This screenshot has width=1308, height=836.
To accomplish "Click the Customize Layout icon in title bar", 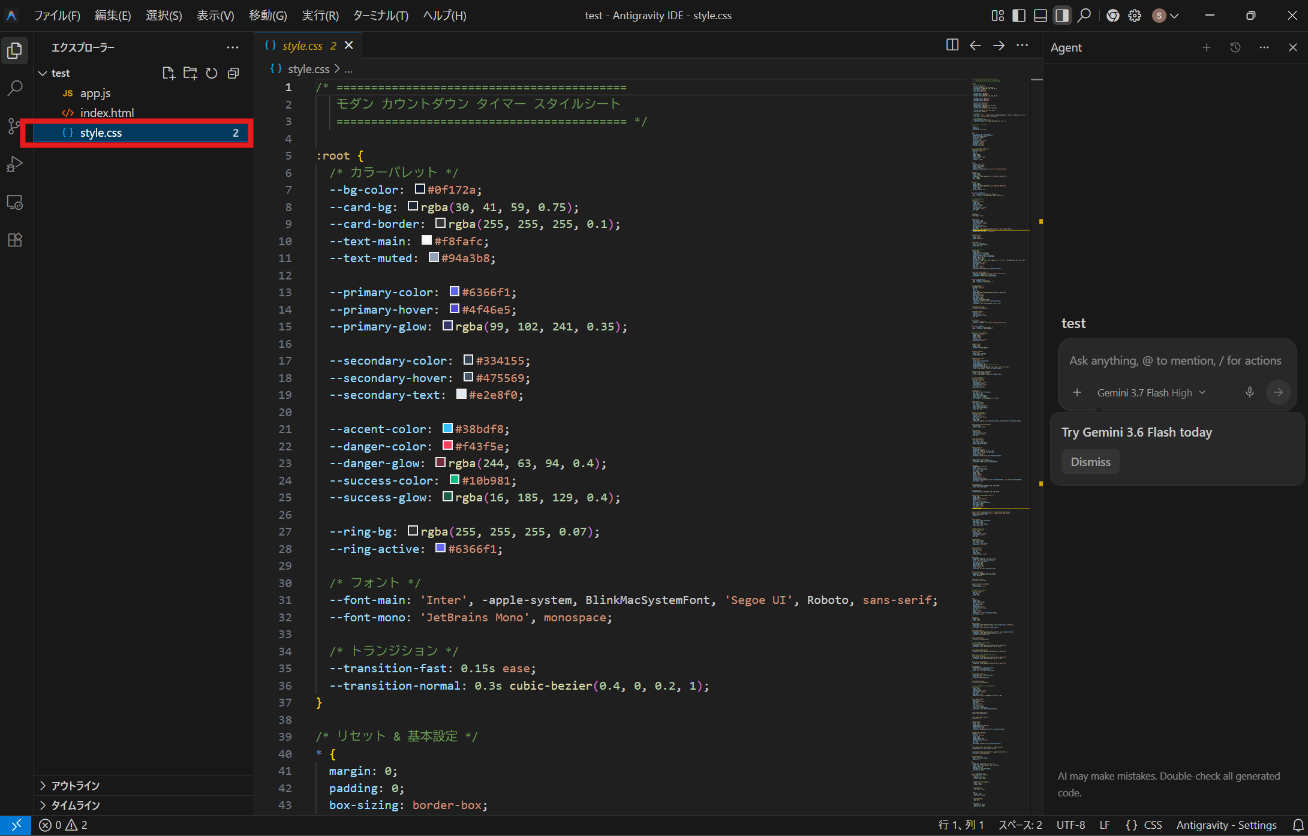I will (998, 15).
